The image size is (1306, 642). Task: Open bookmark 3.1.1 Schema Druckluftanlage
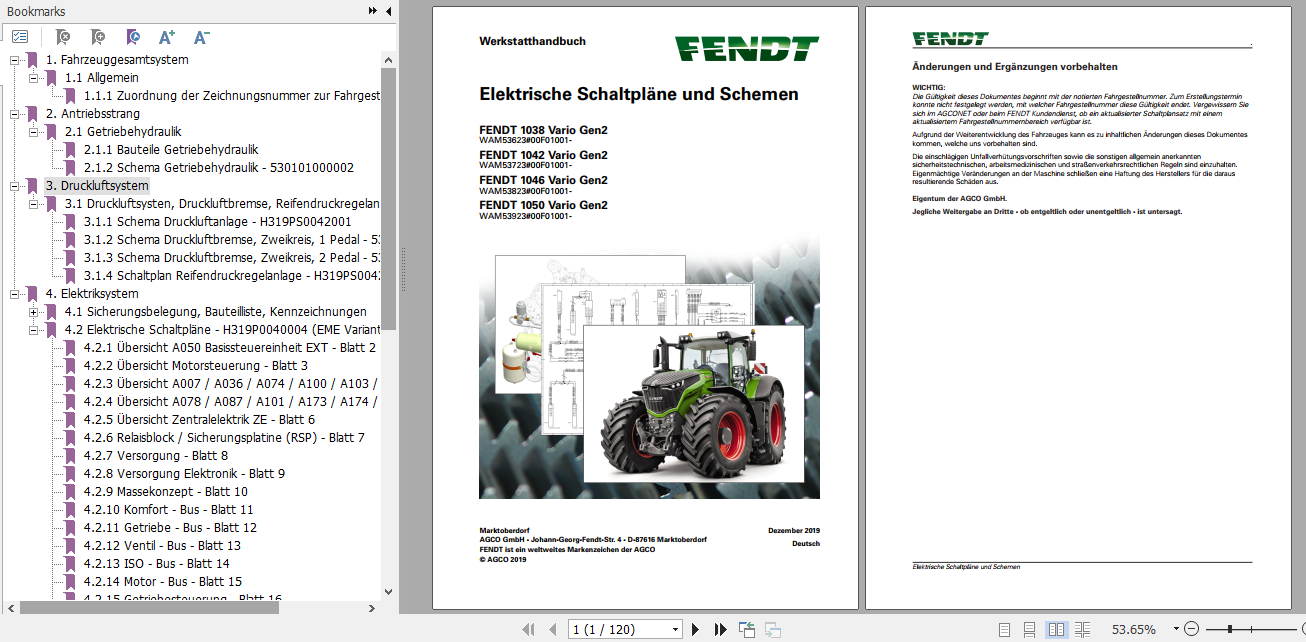[217, 222]
